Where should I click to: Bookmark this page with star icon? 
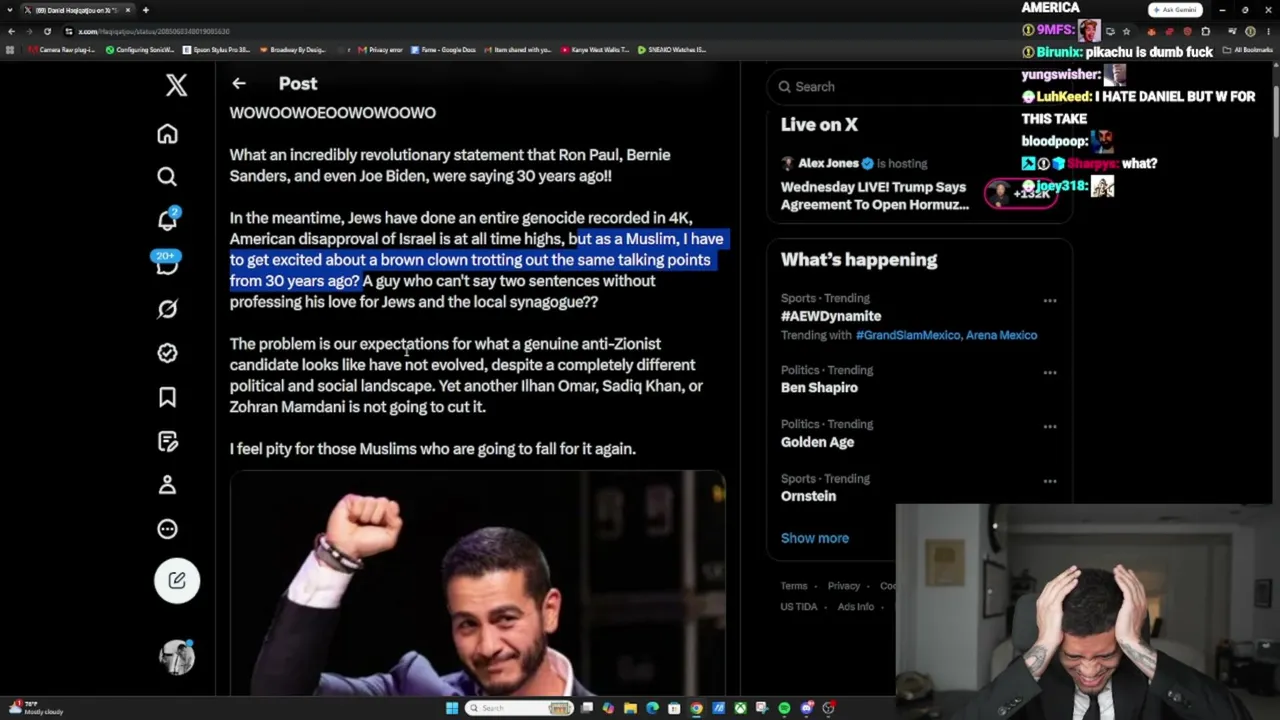coord(1126,31)
